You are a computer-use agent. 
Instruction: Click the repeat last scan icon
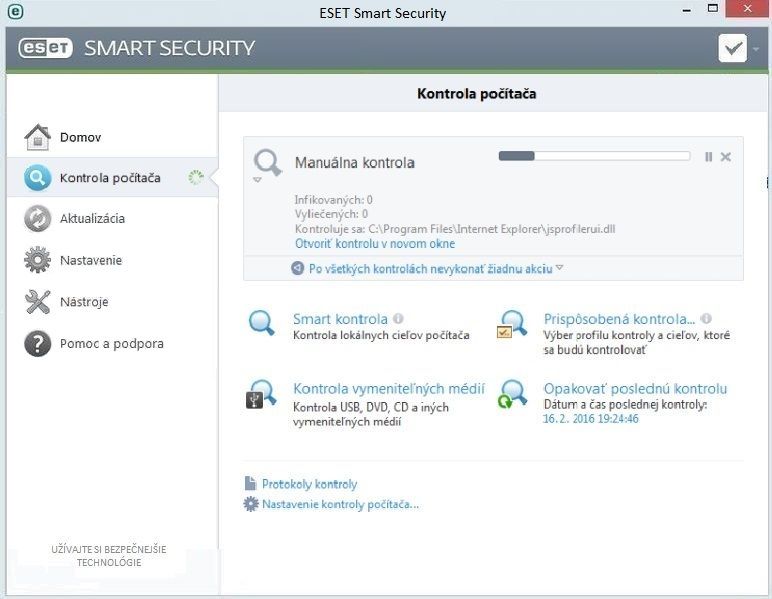[x=512, y=394]
